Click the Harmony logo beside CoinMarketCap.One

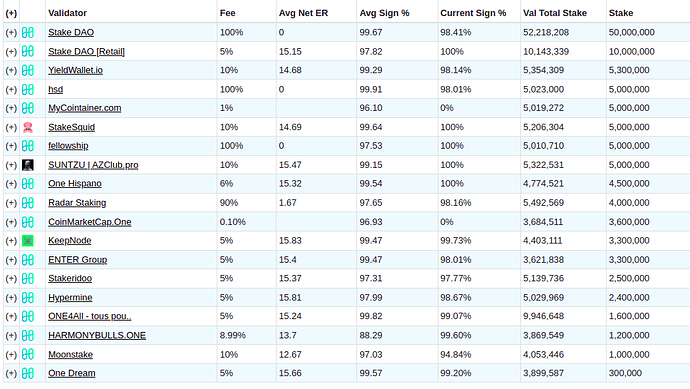28,222
